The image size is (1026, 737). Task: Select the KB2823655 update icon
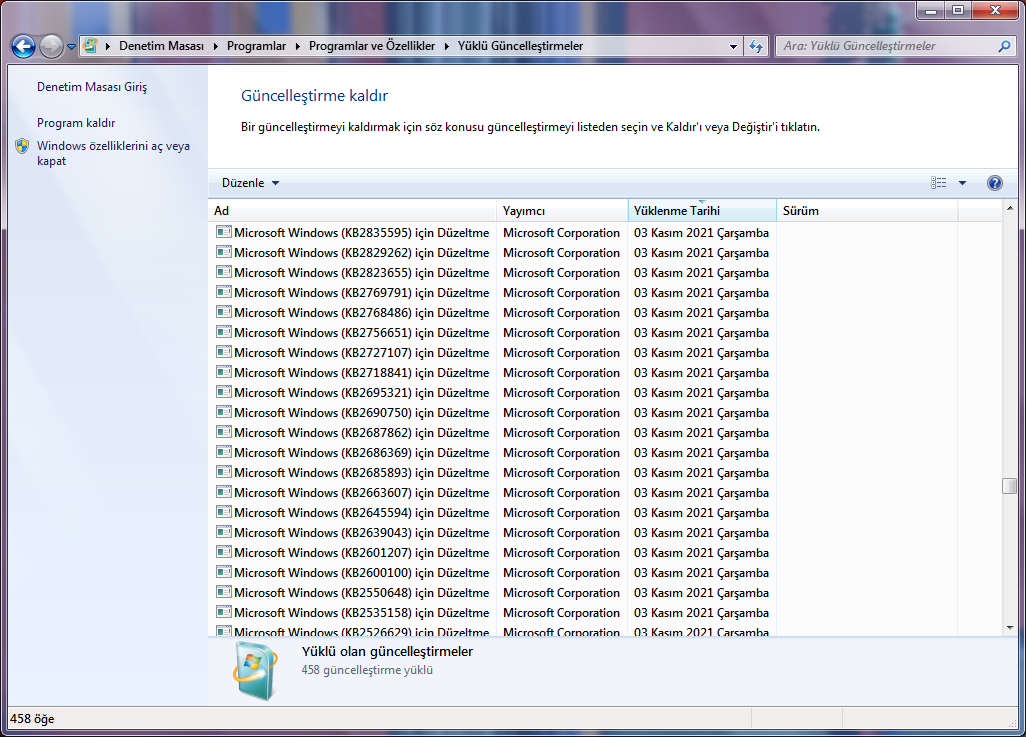coord(224,272)
